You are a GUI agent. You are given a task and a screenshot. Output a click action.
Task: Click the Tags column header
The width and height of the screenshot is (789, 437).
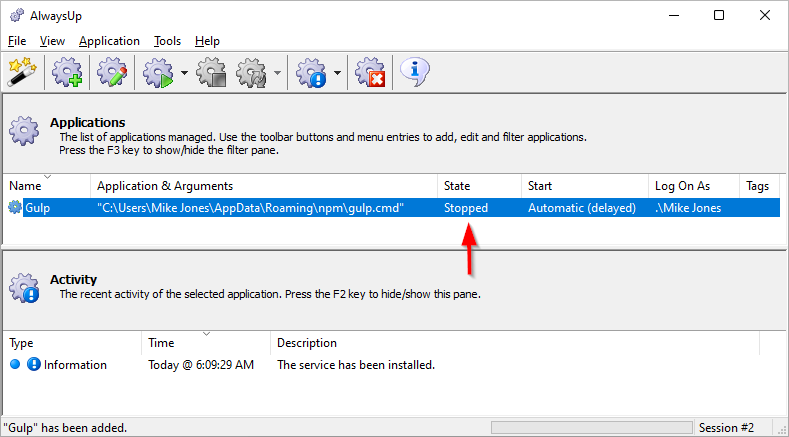point(759,186)
